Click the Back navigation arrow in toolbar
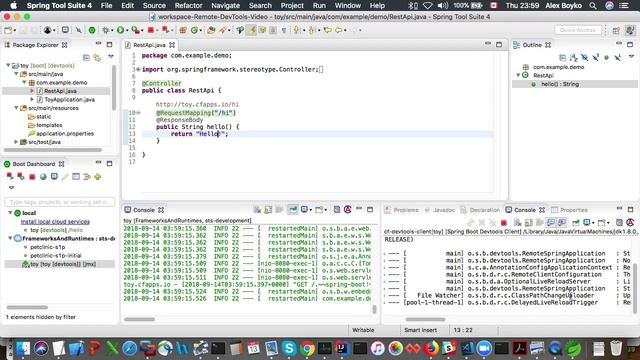The image size is (640, 360). point(338,30)
